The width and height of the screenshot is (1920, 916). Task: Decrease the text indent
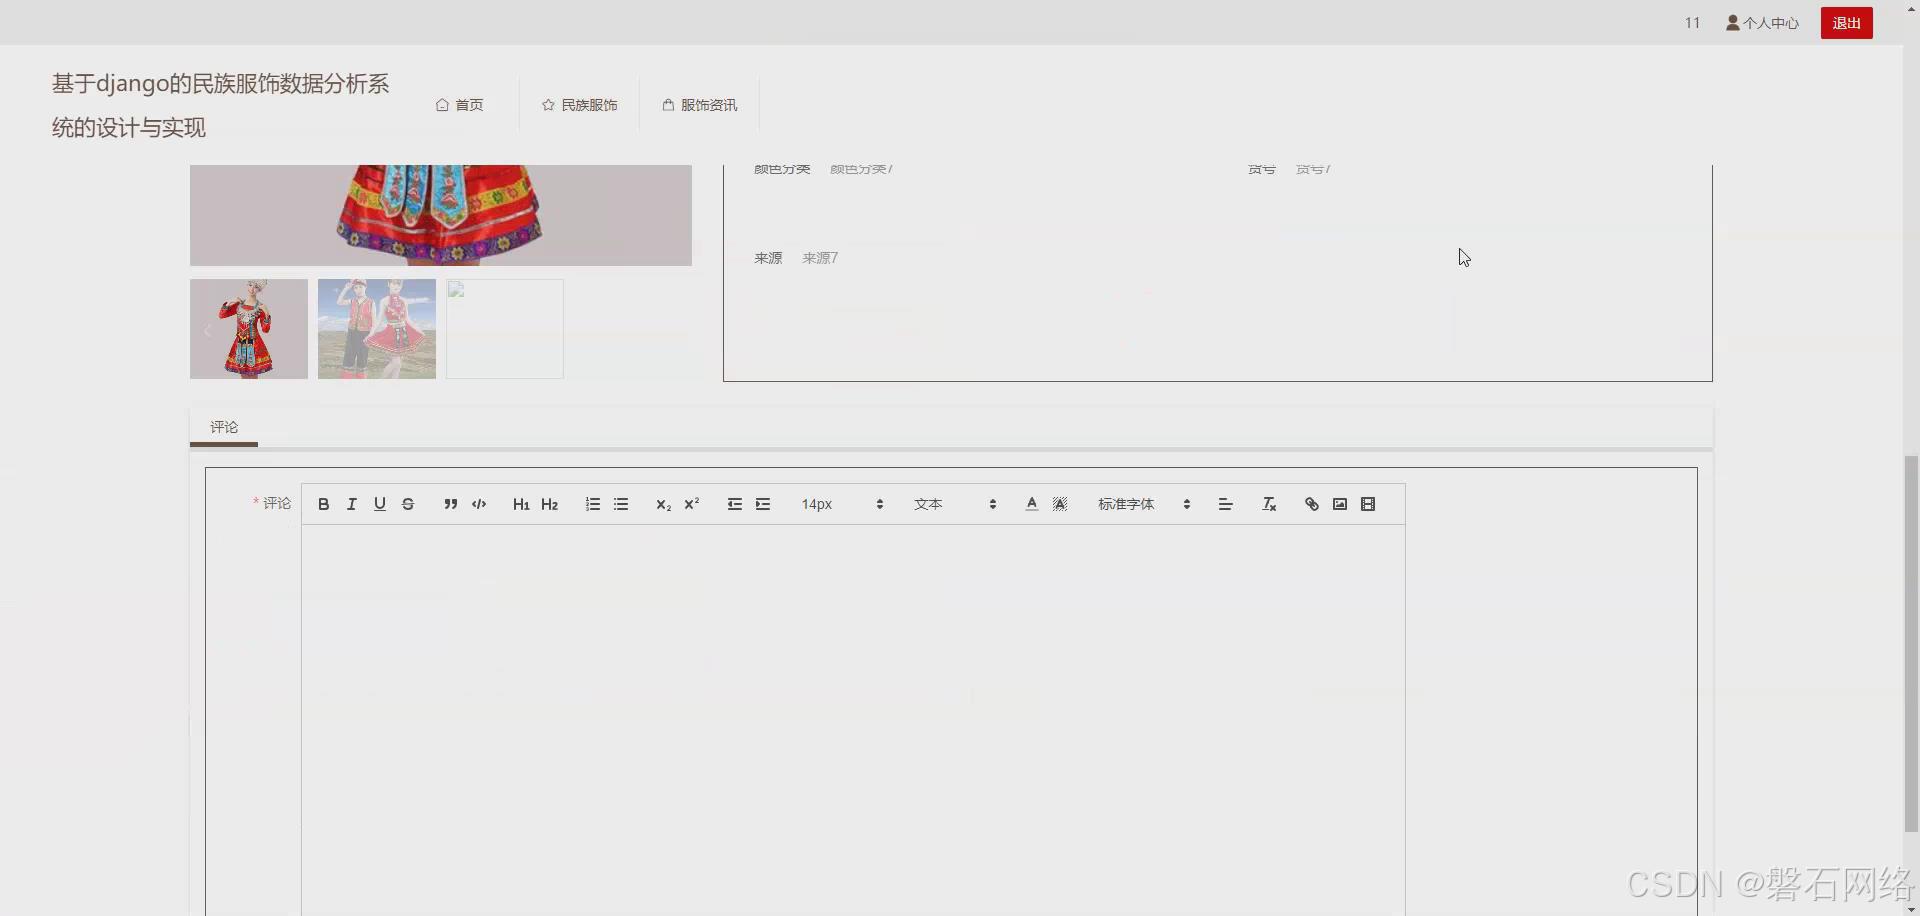coord(735,504)
